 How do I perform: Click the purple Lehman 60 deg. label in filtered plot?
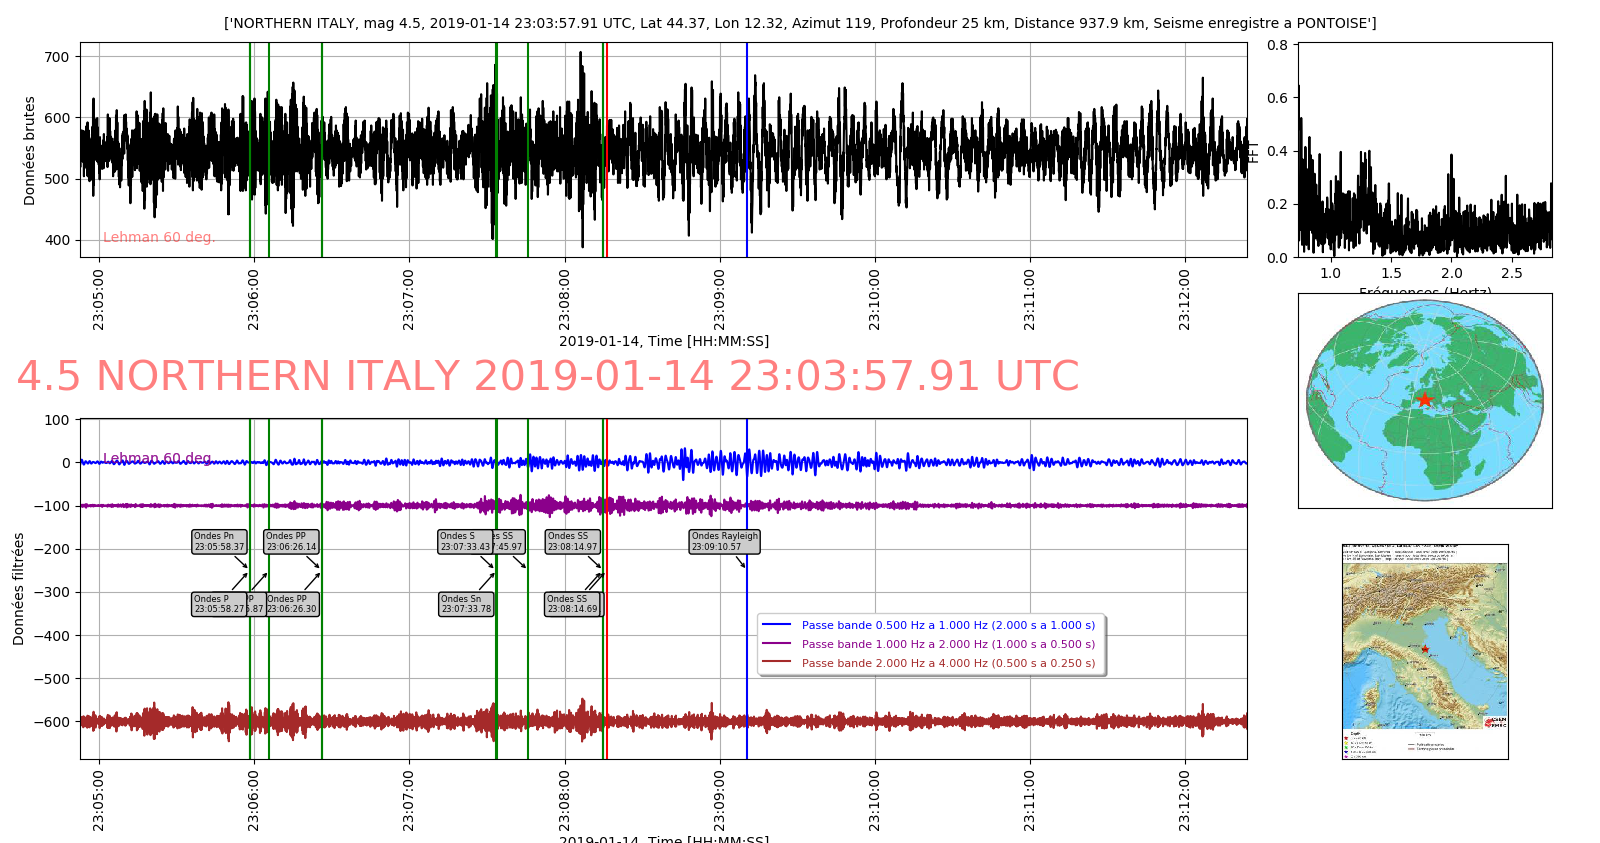click(x=159, y=458)
